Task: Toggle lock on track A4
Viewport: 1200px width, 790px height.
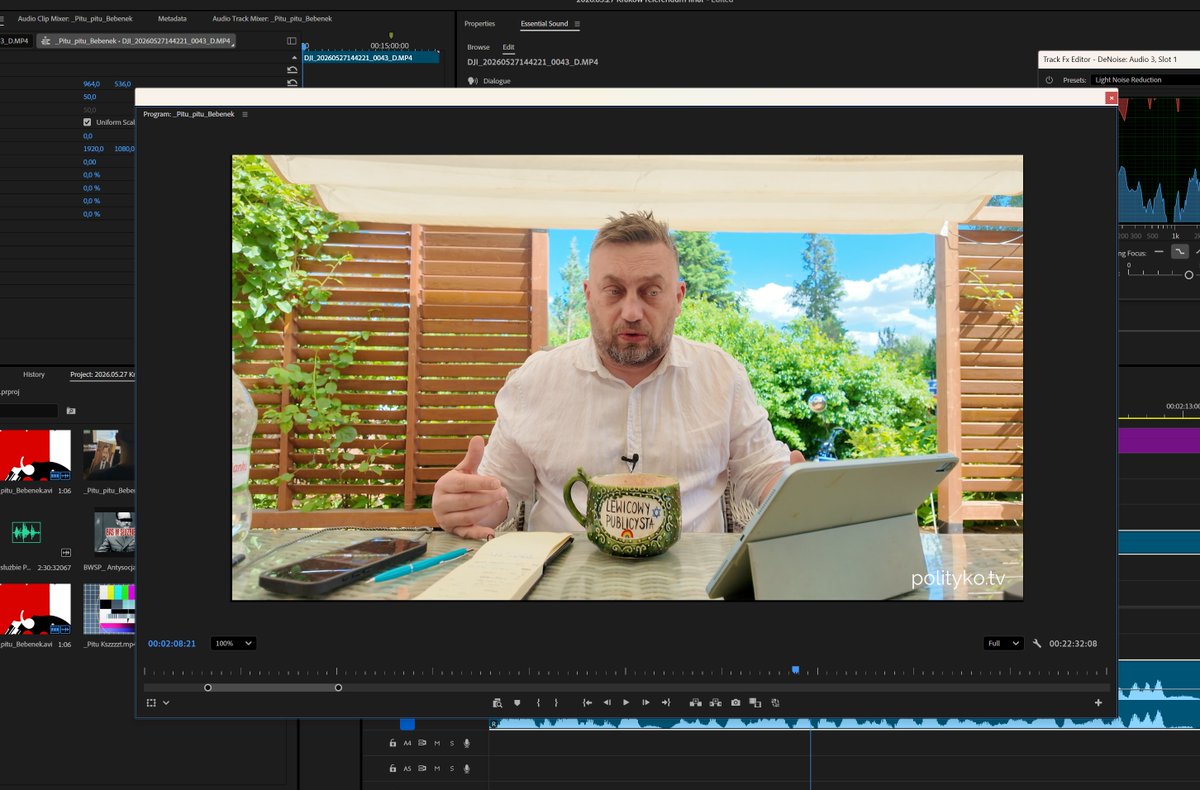Action: point(392,743)
